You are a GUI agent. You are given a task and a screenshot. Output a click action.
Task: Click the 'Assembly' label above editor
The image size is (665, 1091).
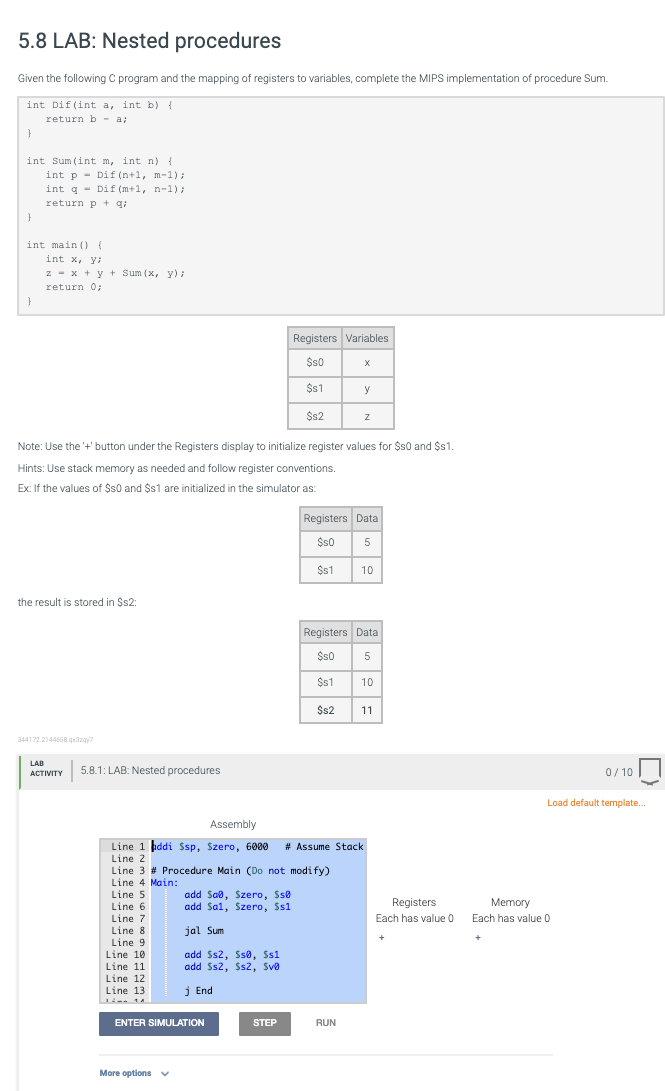(x=233, y=824)
